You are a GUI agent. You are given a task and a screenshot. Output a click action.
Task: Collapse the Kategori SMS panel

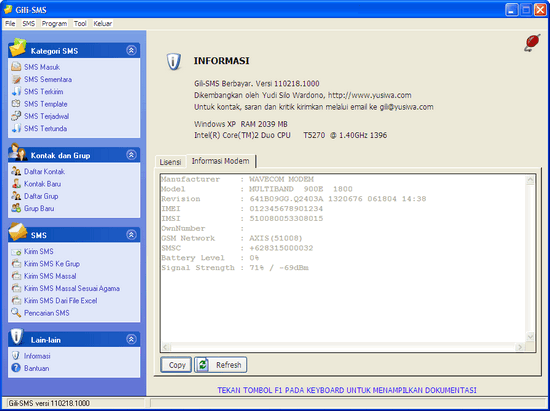point(131,50)
